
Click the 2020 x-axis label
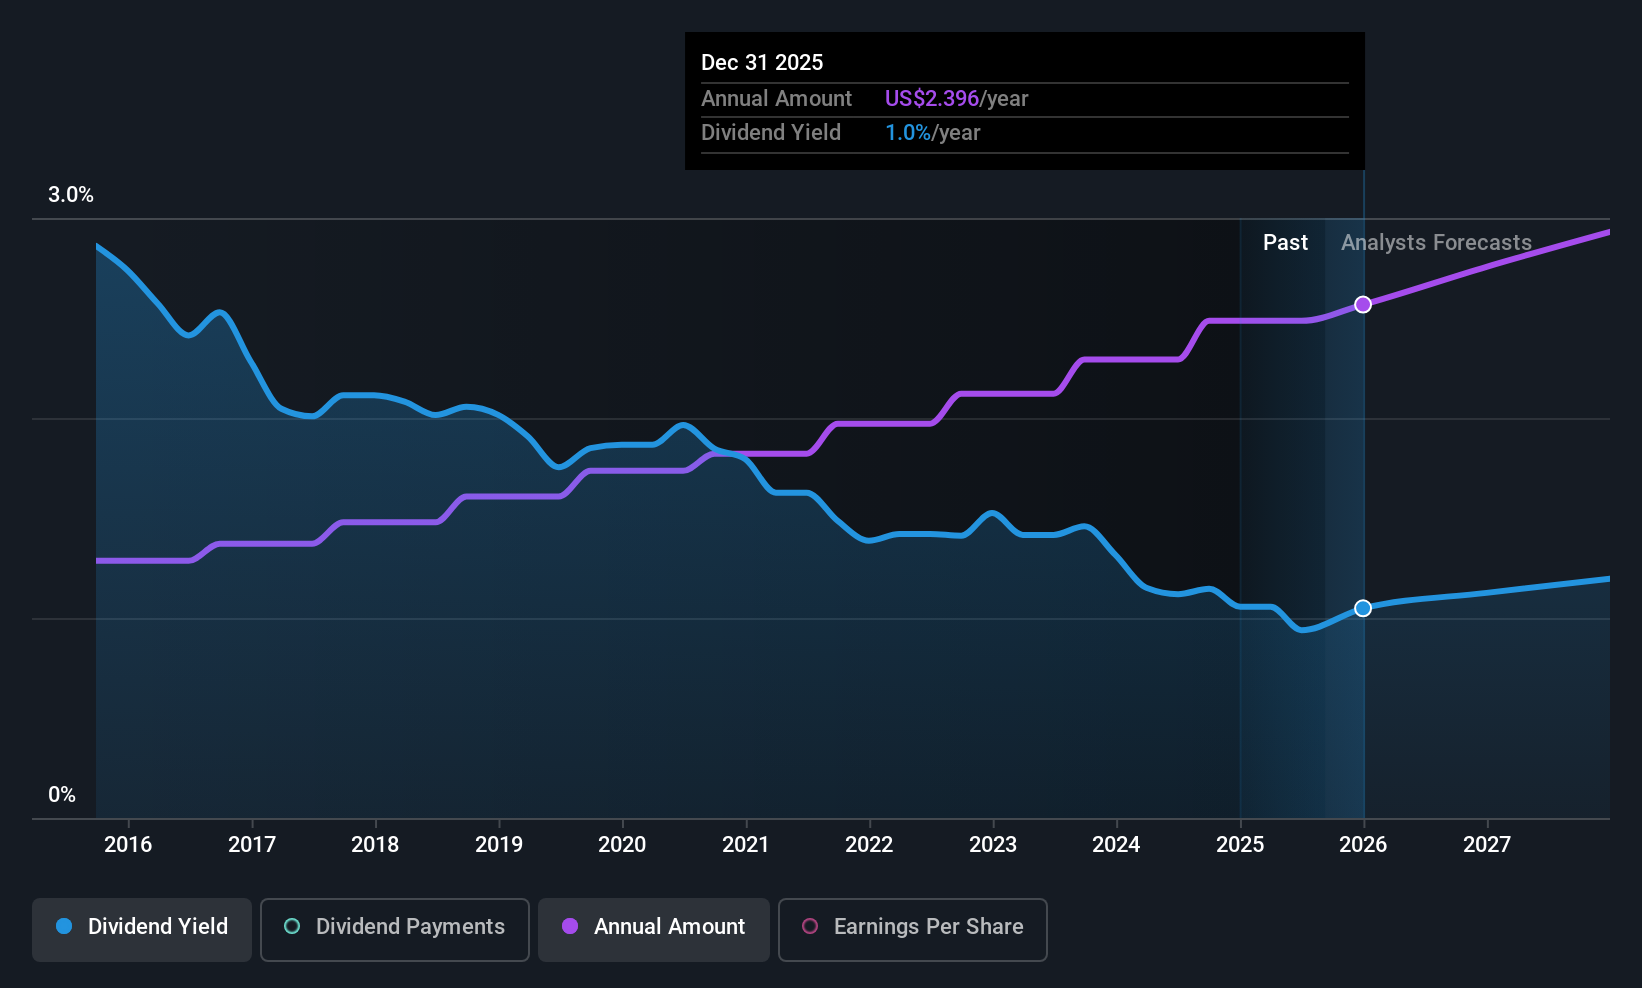pyautogui.click(x=622, y=844)
